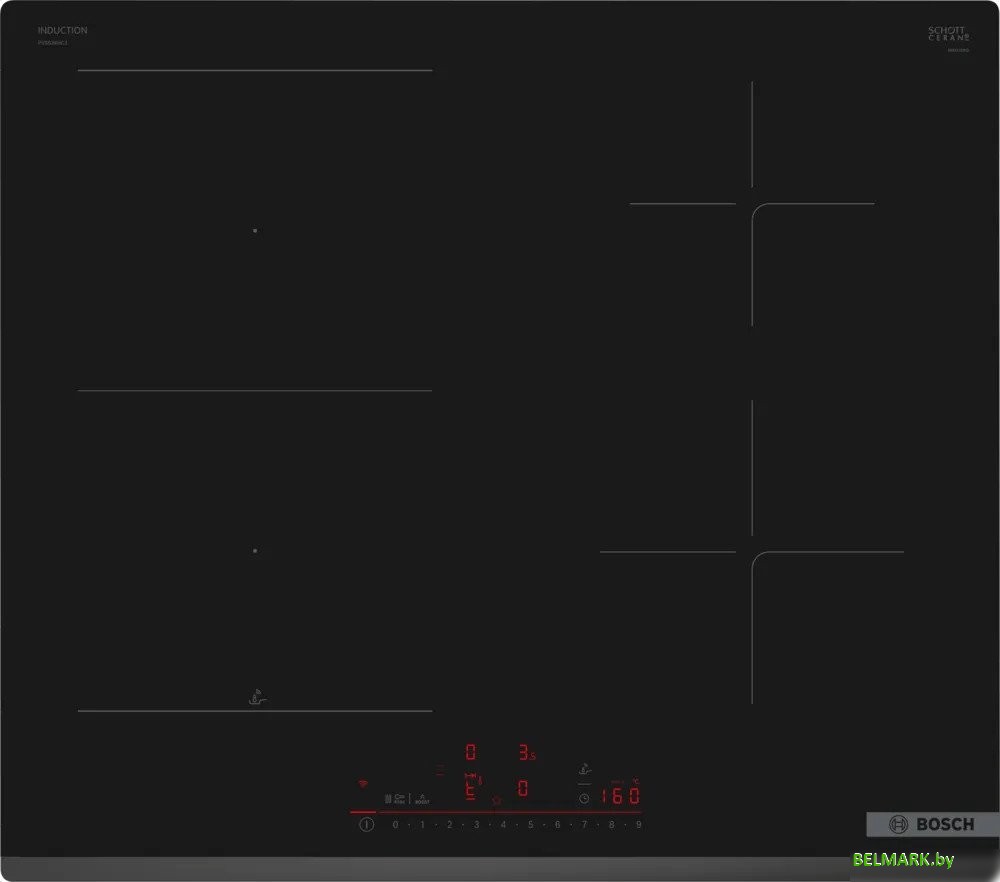Select power level 7 on the scale
The height and width of the screenshot is (882, 1000).
point(584,825)
